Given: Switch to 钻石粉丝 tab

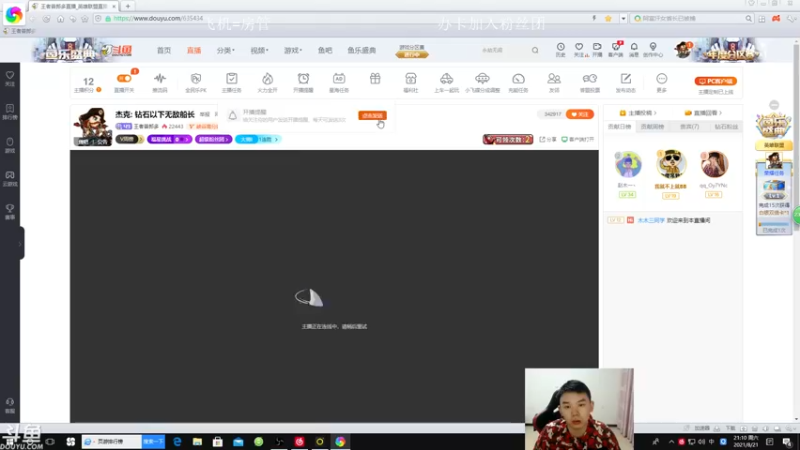Looking at the screenshot, I should click(726, 127).
